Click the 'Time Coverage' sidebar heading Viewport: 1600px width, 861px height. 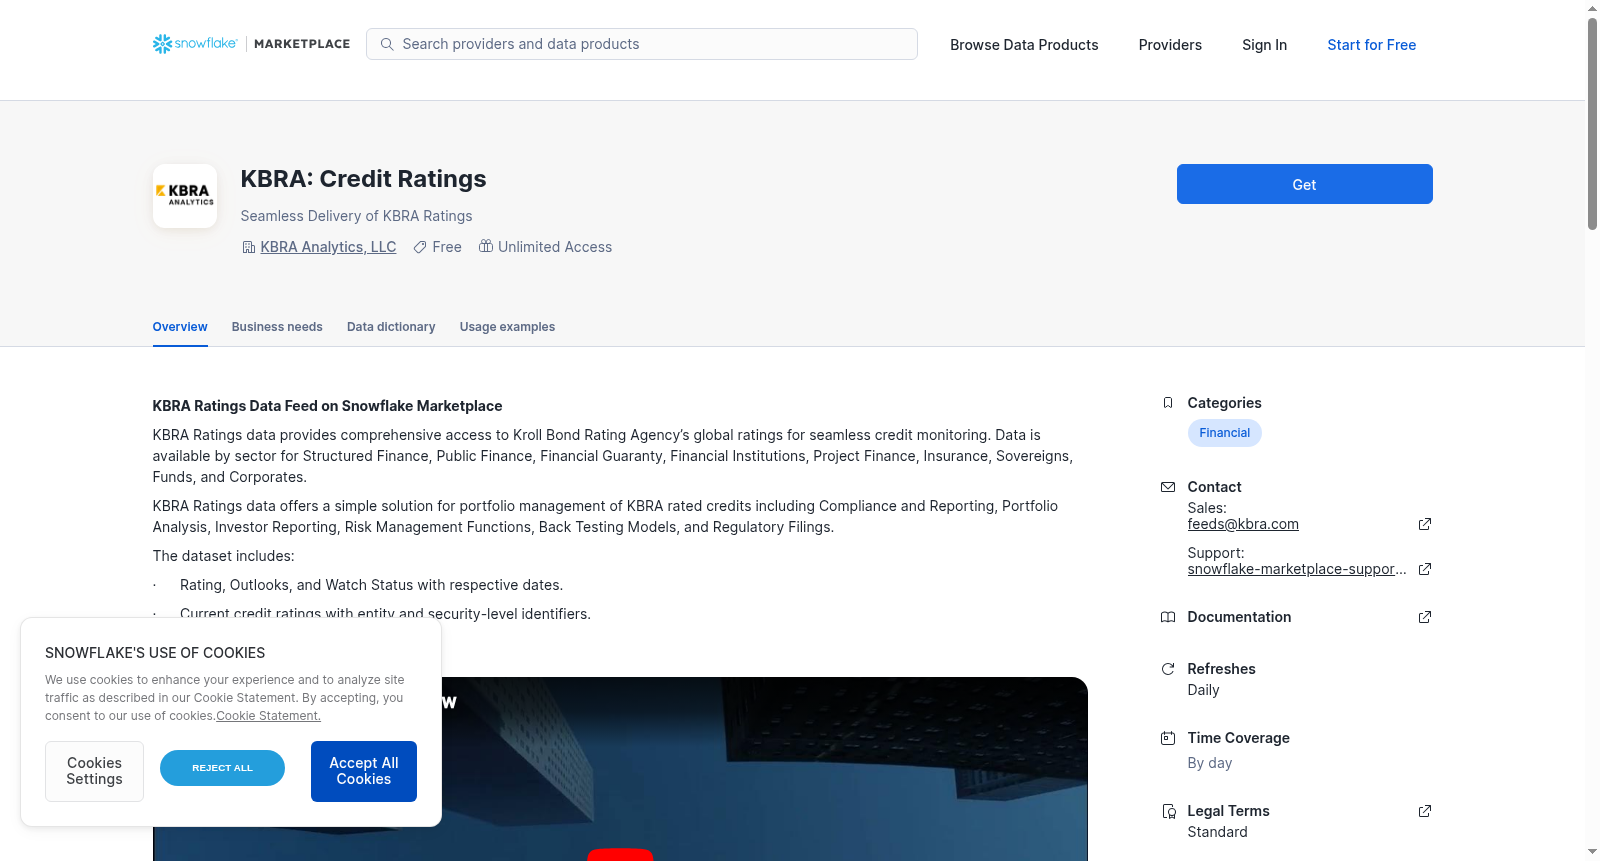[1238, 738]
